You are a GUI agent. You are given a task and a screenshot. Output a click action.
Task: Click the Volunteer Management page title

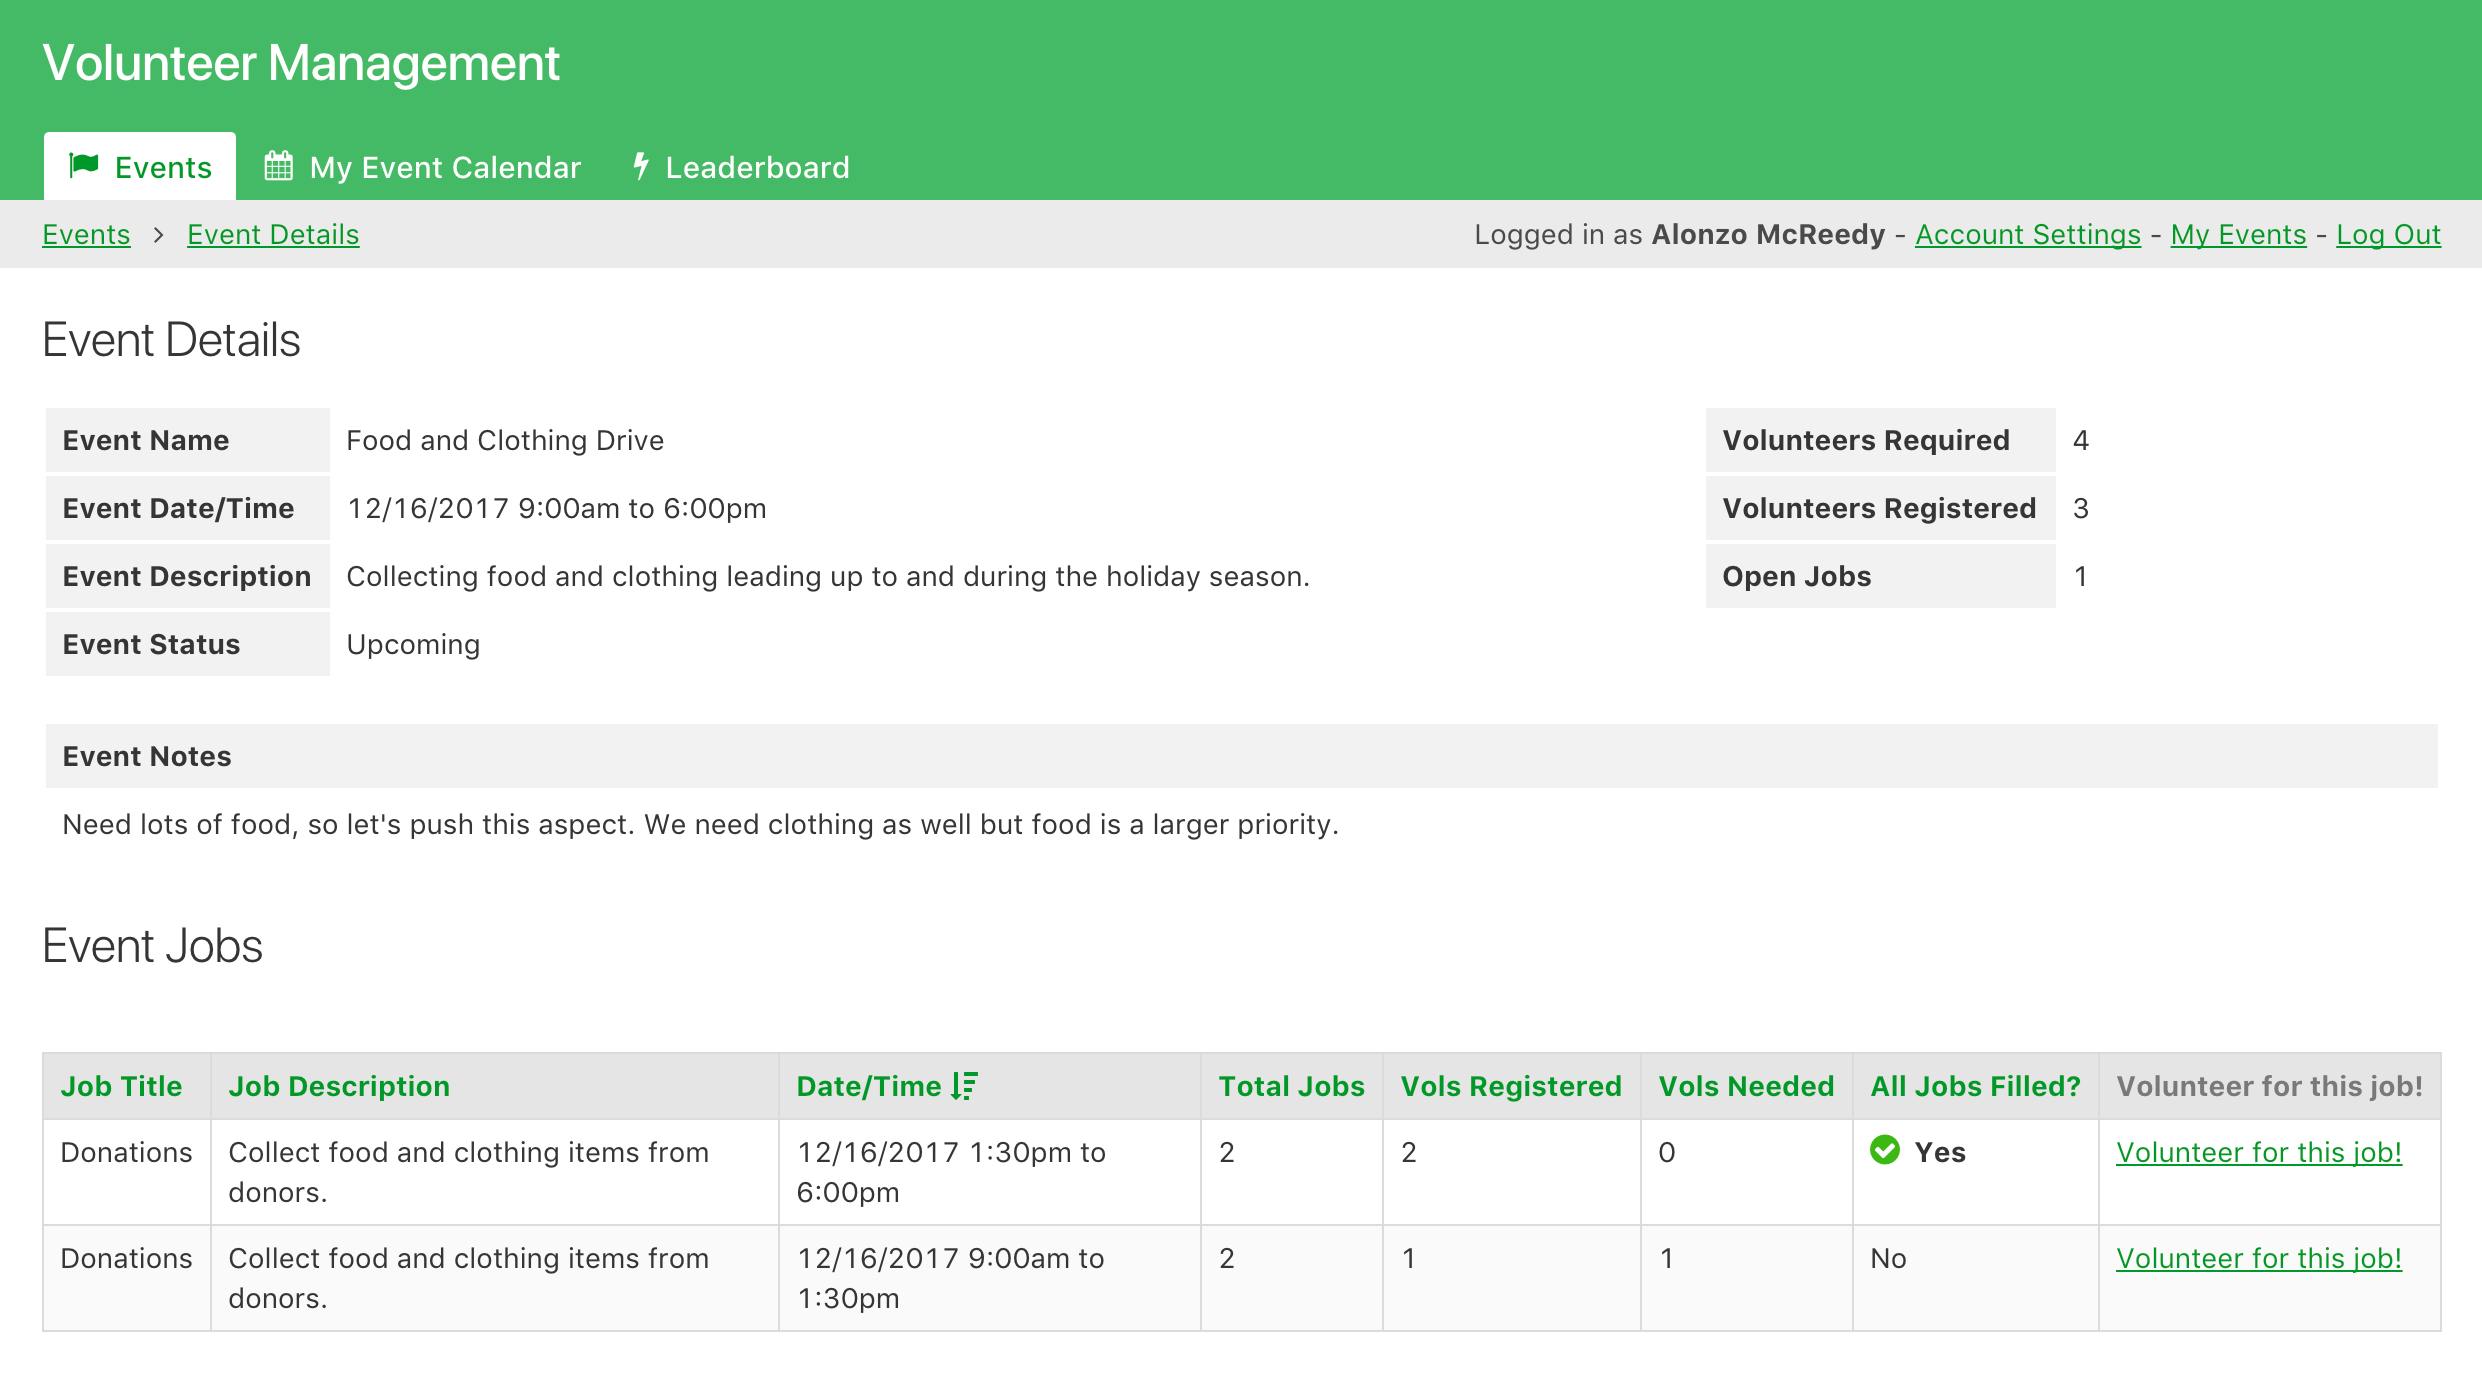pyautogui.click(x=300, y=62)
